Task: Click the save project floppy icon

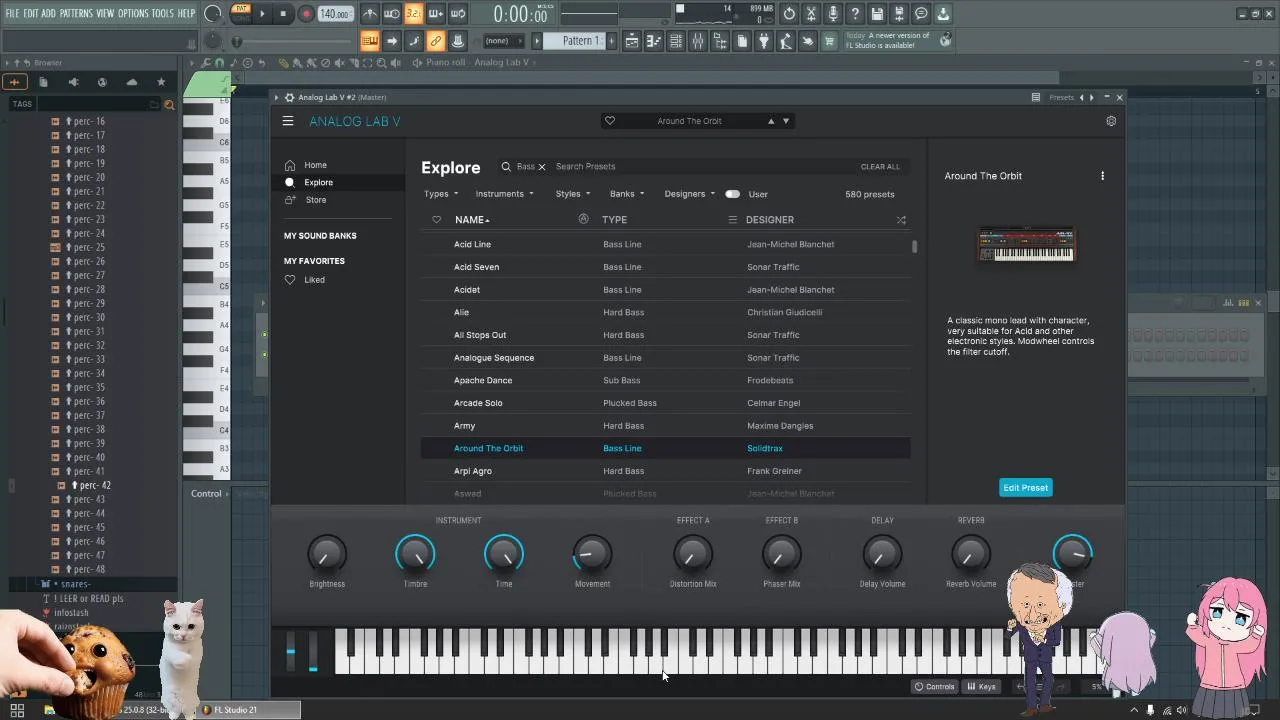Action: [x=877, y=14]
